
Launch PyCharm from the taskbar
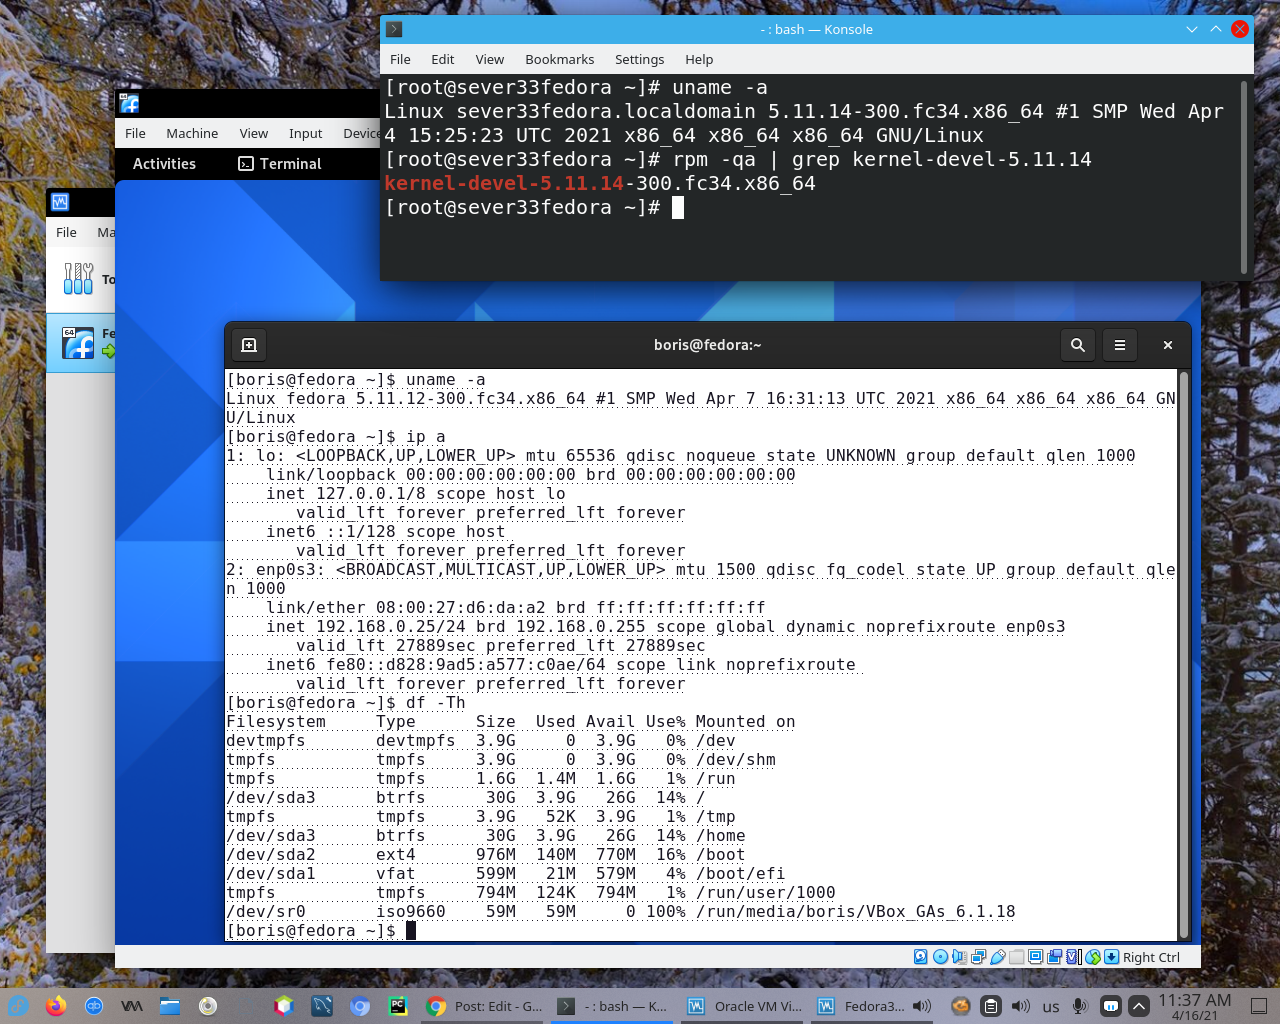pos(397,1005)
